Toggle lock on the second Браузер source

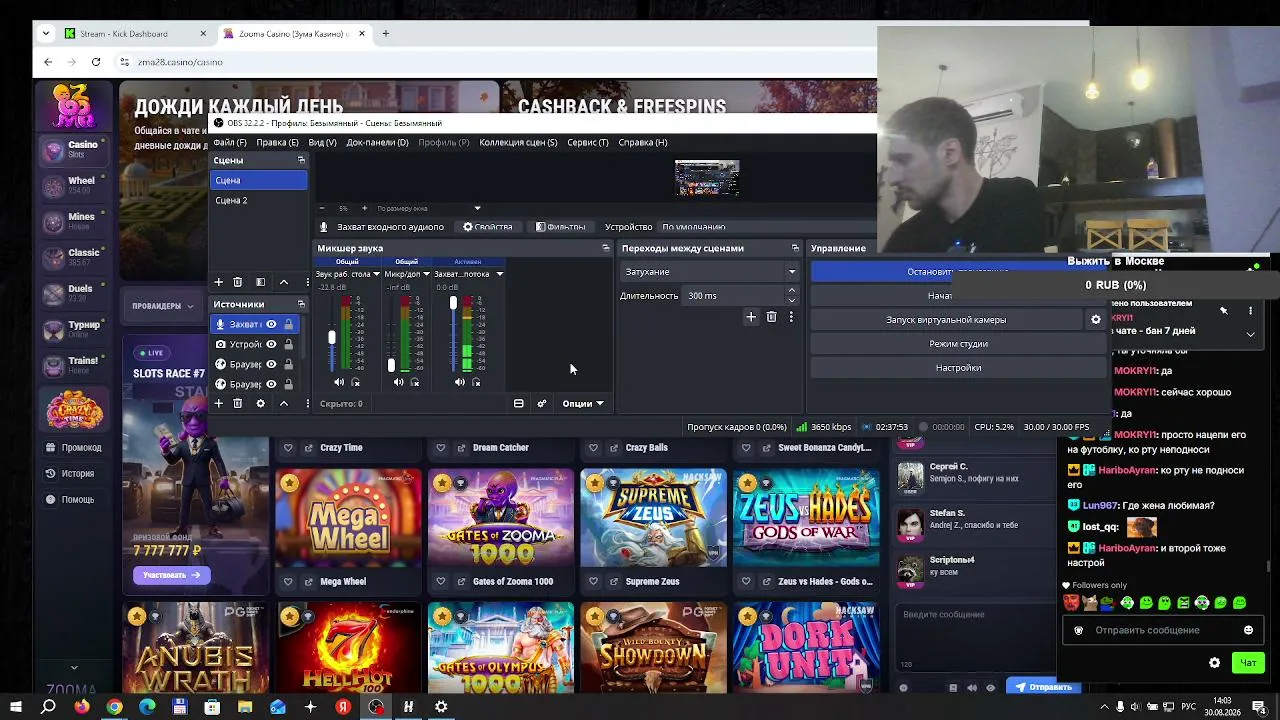288,384
